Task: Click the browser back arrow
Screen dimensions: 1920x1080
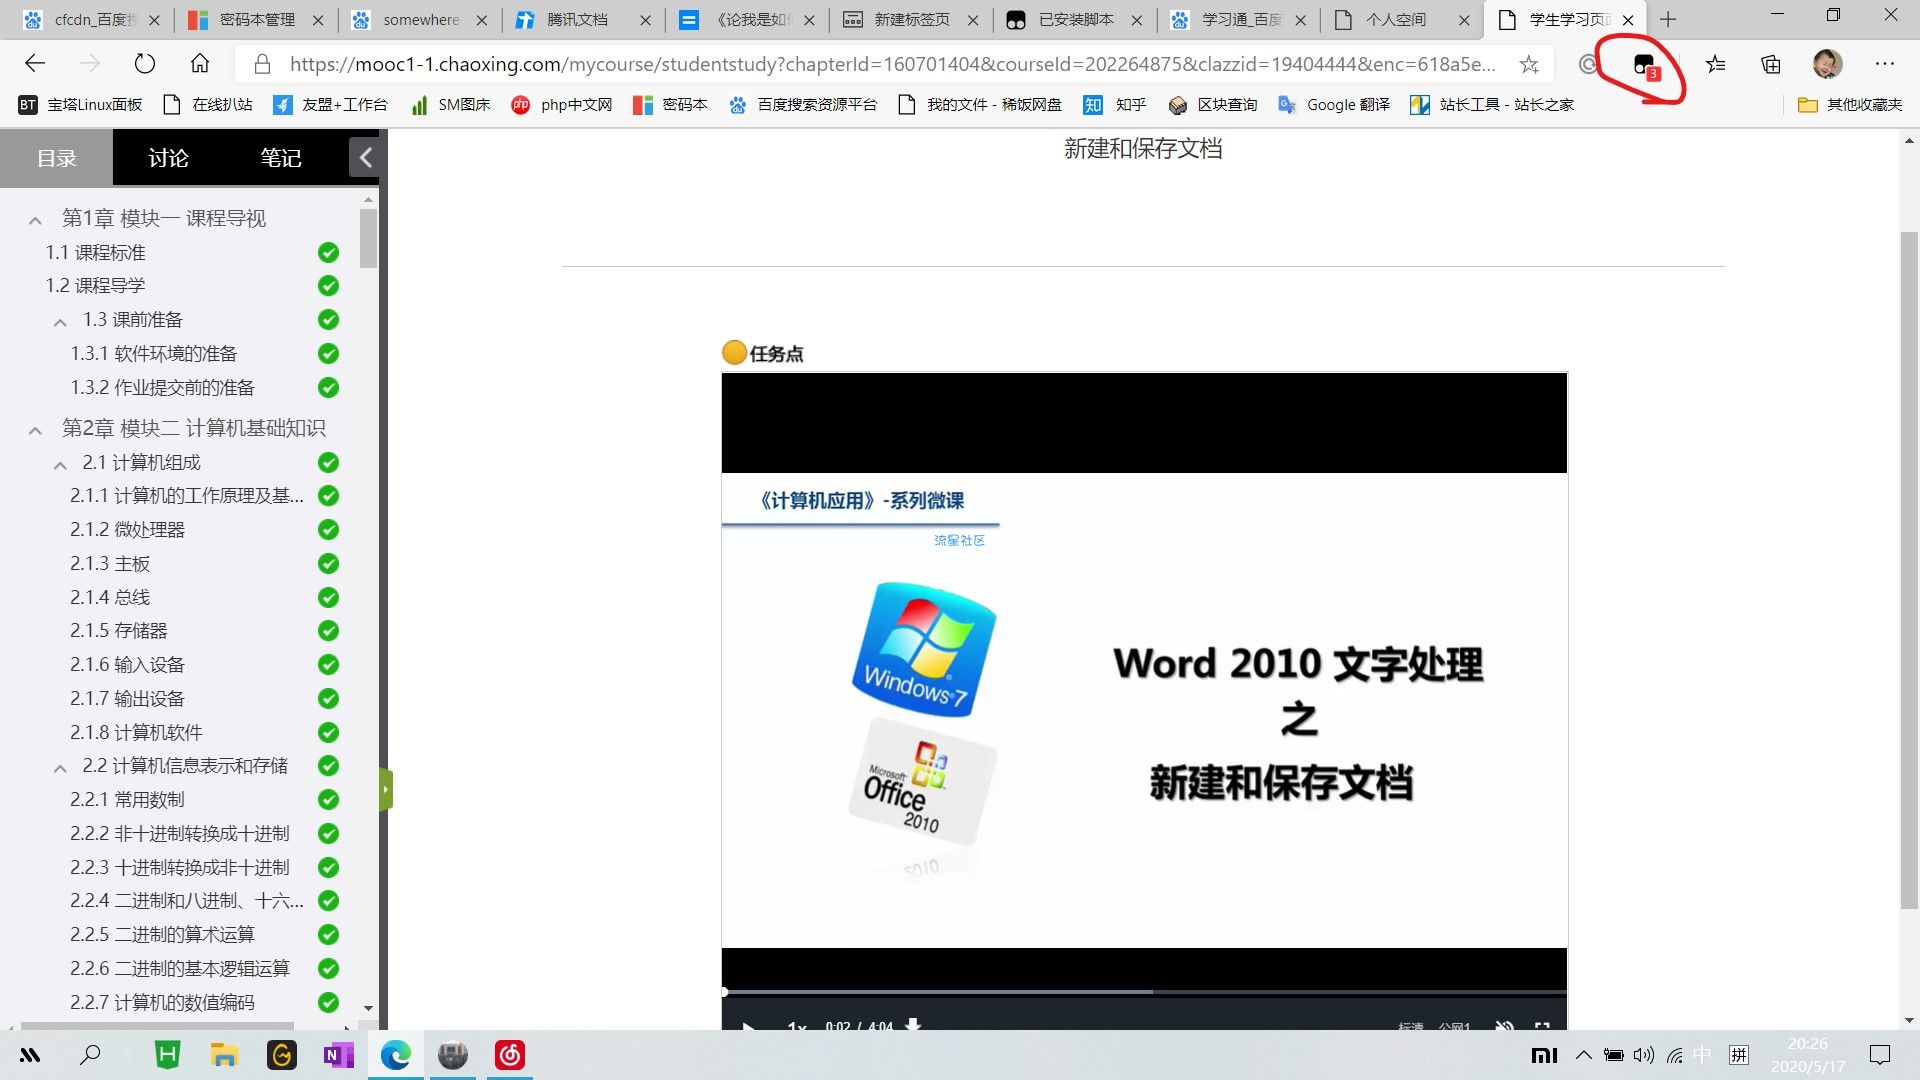Action: pos(36,64)
